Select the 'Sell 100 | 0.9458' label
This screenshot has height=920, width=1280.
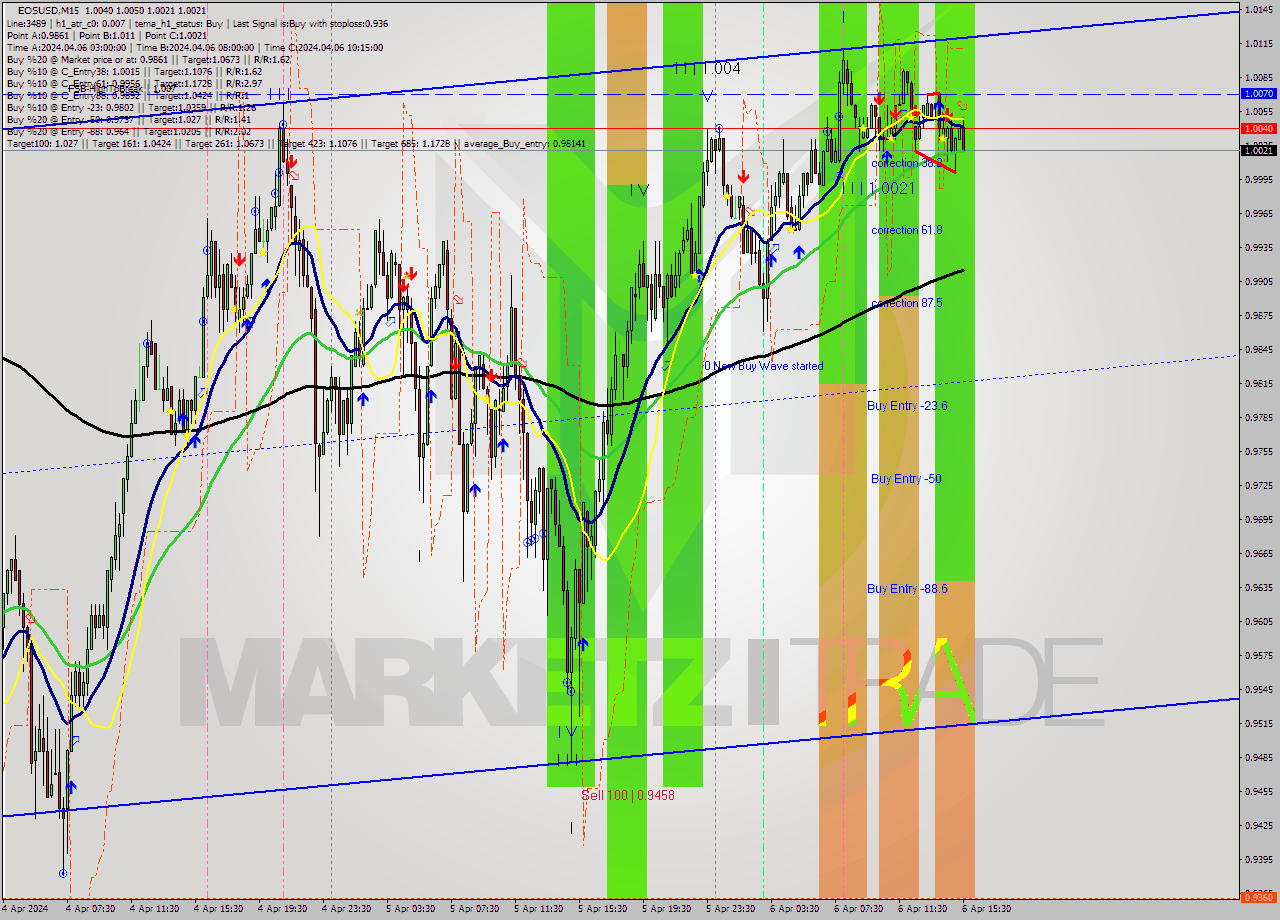click(628, 795)
